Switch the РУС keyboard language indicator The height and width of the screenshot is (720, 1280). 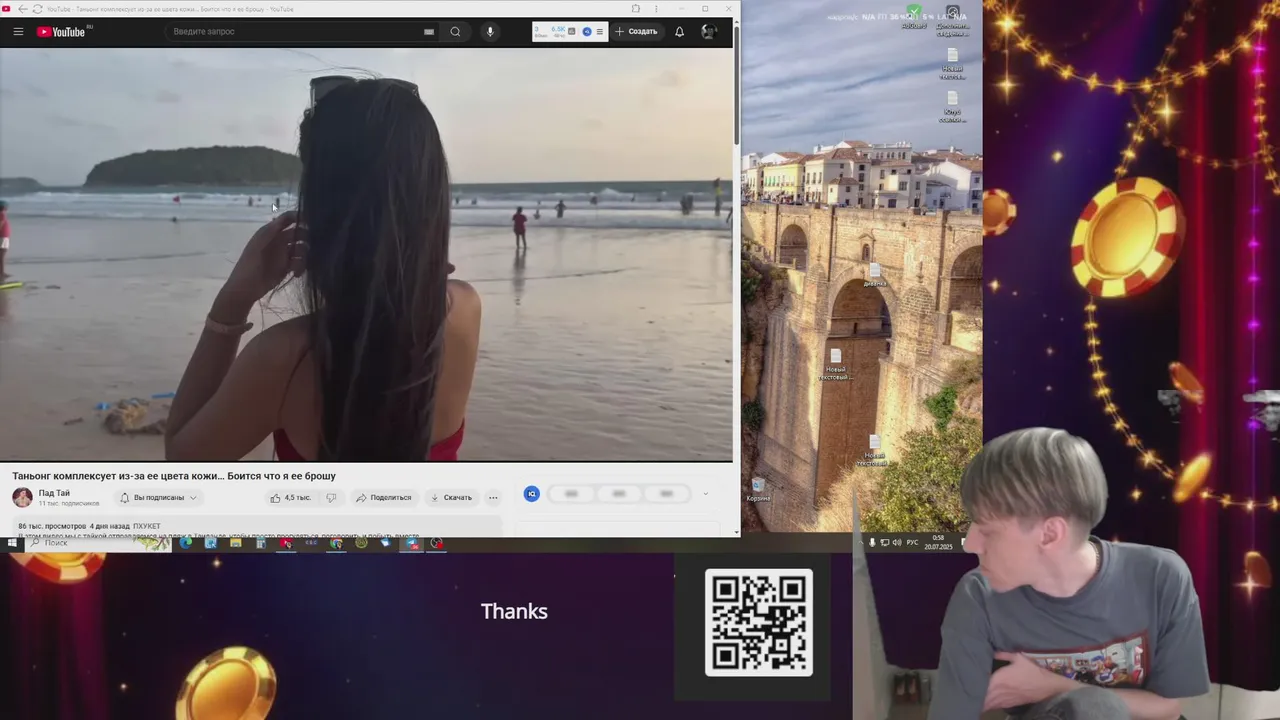point(912,543)
